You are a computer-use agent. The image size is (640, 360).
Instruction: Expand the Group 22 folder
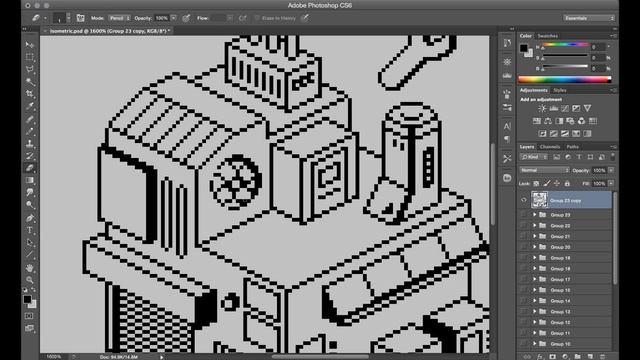(x=534, y=225)
